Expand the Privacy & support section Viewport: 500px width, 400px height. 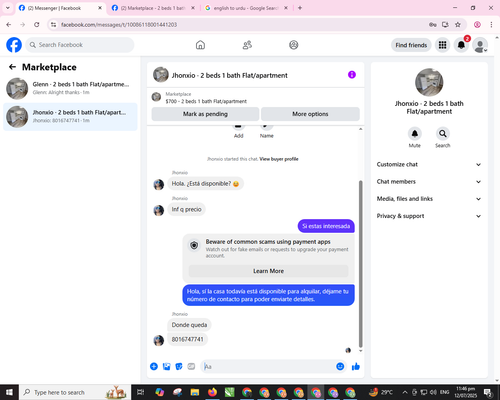(429, 216)
